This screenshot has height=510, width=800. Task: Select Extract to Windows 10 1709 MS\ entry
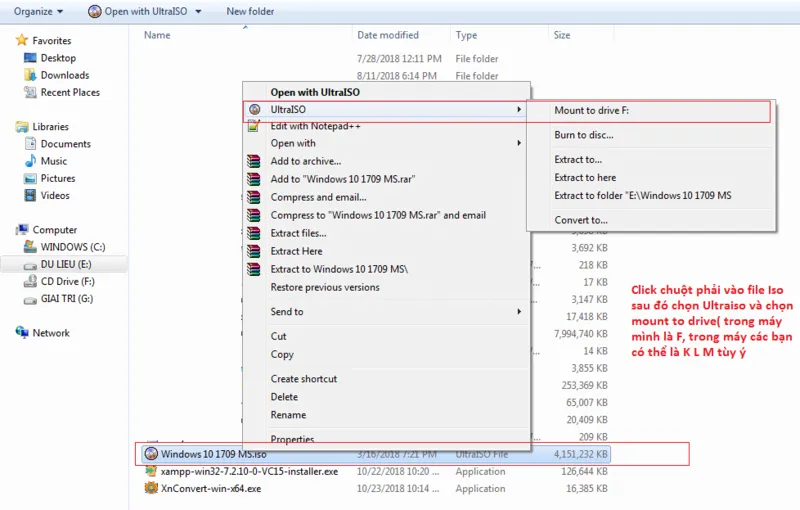point(339,269)
